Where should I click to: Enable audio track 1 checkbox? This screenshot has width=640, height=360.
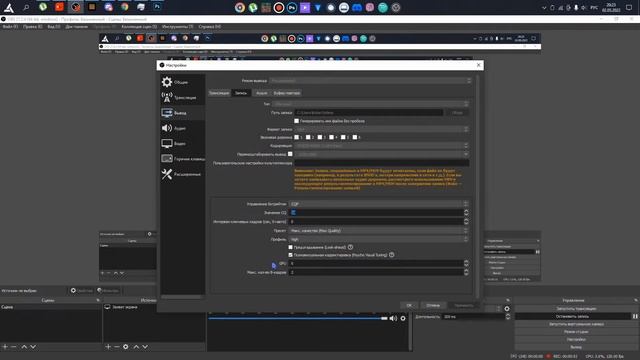(296, 137)
